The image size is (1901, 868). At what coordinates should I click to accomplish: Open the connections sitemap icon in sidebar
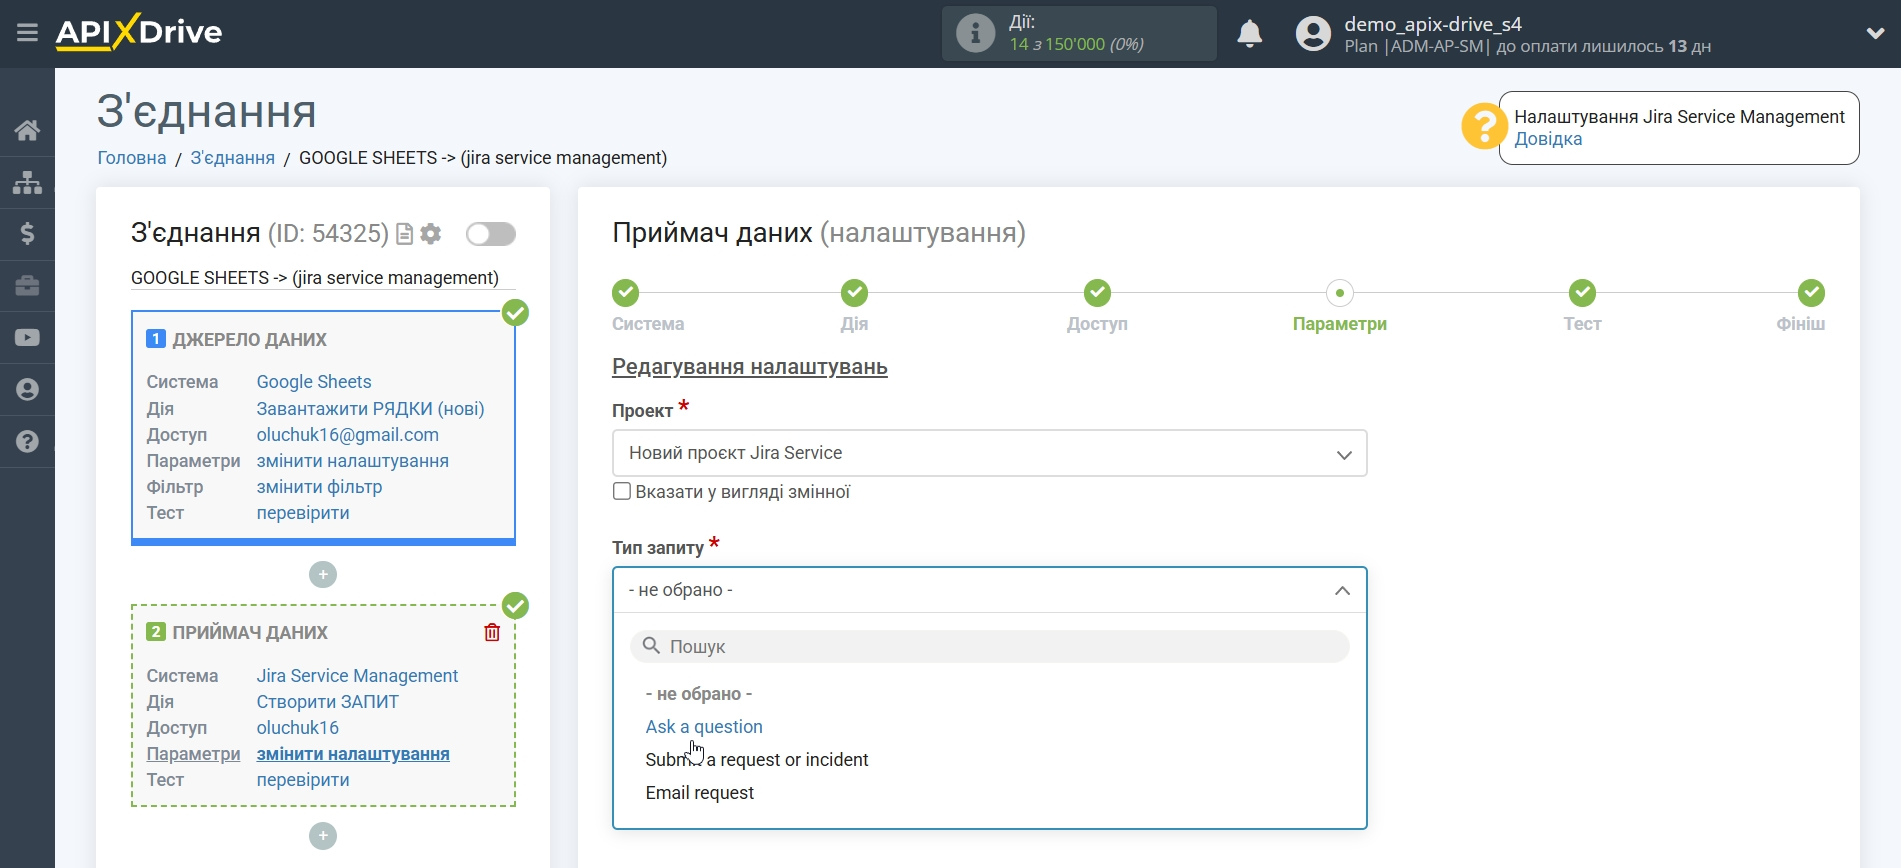(27, 182)
